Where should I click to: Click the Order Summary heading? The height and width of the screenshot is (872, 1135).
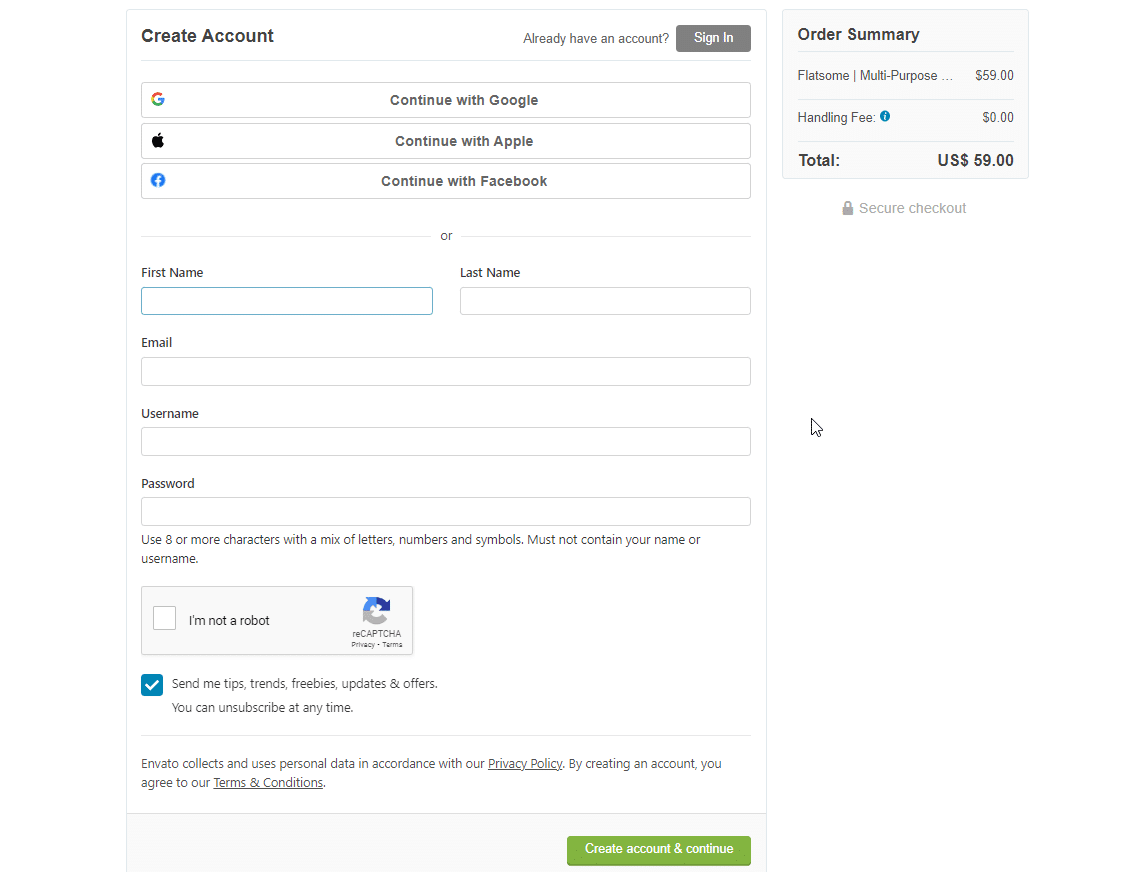pos(858,35)
